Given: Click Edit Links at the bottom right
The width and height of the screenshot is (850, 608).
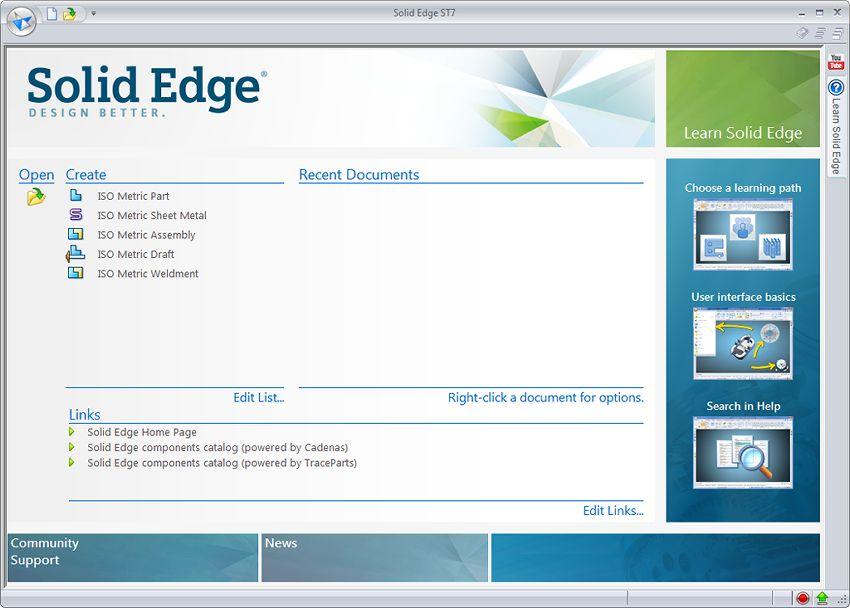Looking at the screenshot, I should [x=613, y=510].
